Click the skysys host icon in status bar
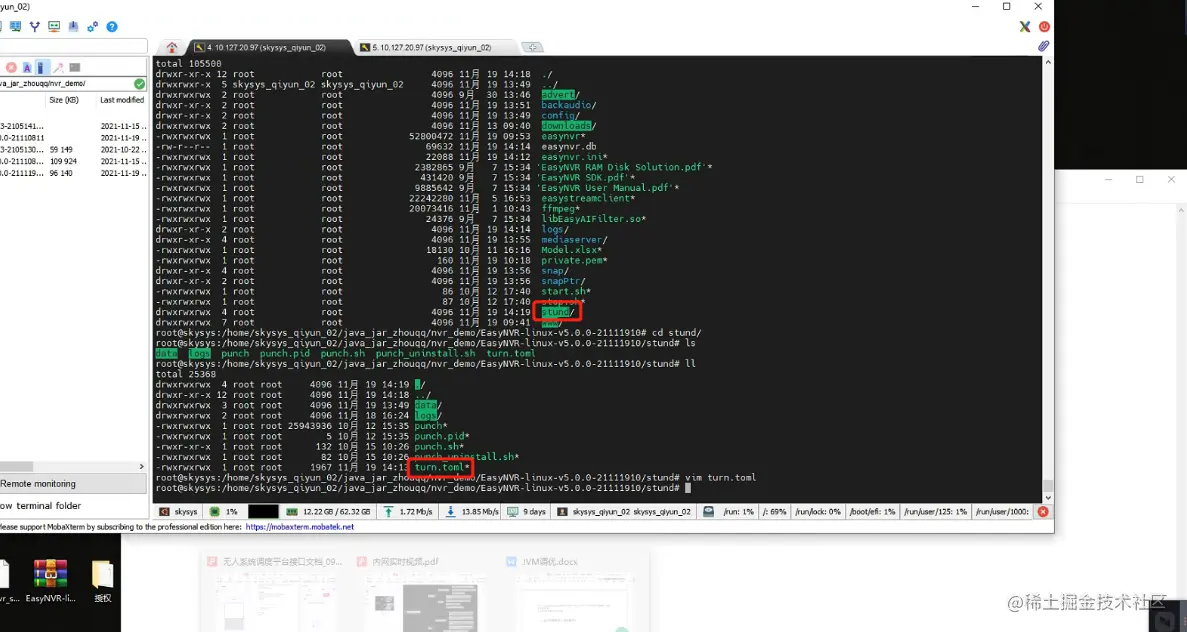This screenshot has width=1187, height=632. (164, 512)
